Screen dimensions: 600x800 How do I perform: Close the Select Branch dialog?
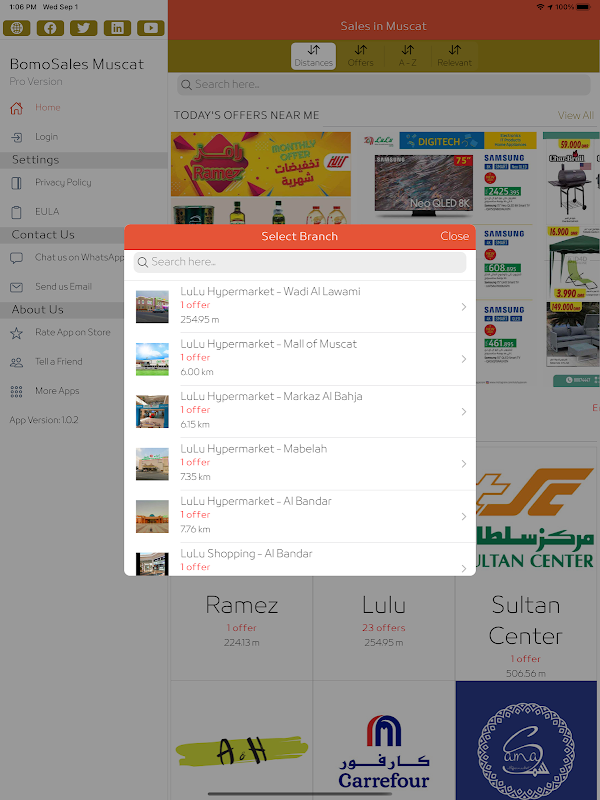(x=454, y=236)
